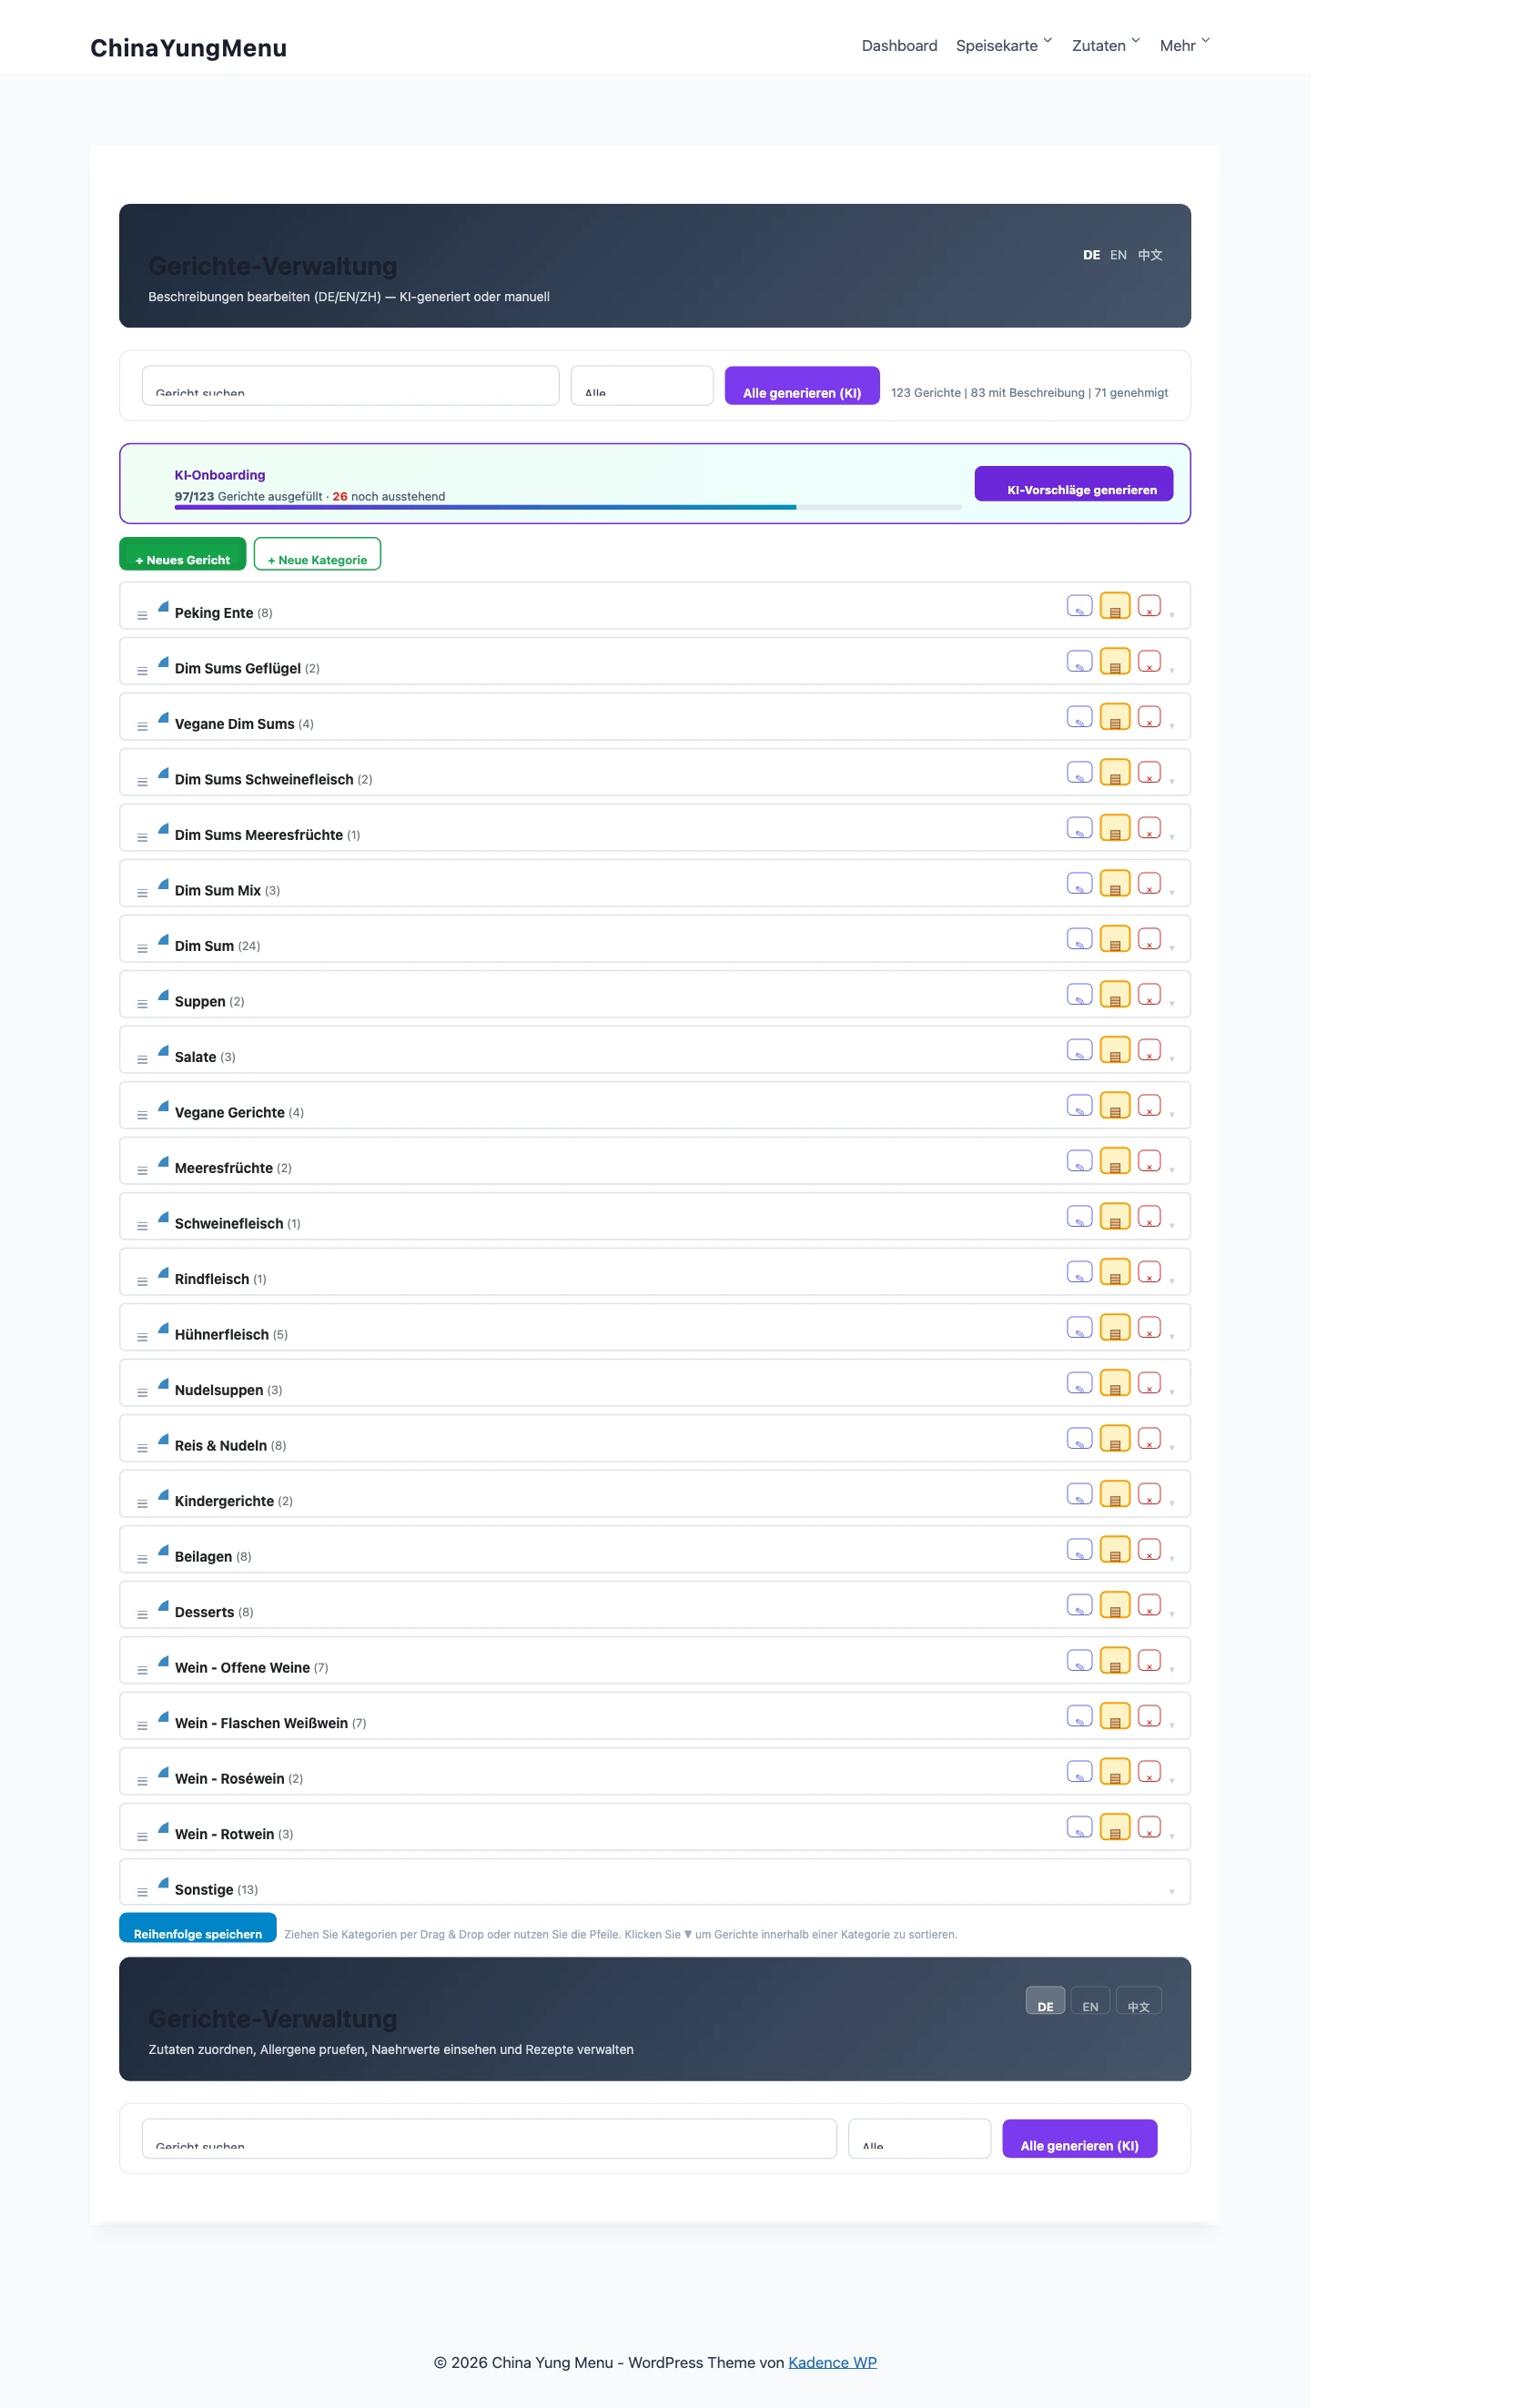Click KI-Vorschläge generieren button

1074,484
